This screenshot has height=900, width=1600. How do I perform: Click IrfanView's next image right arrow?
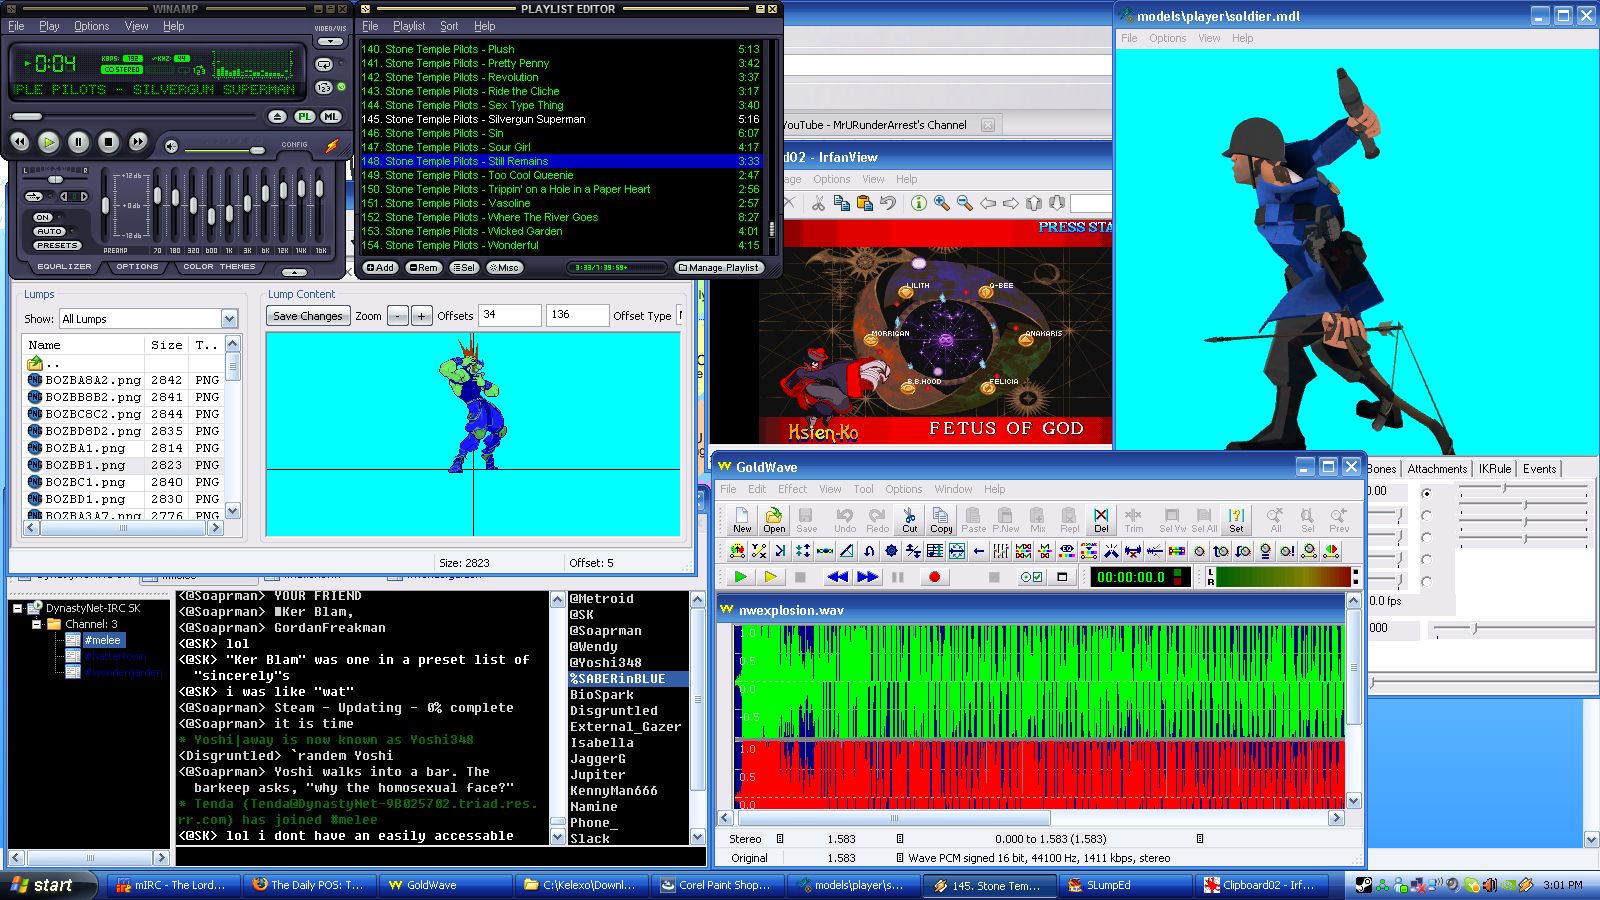coord(1011,203)
